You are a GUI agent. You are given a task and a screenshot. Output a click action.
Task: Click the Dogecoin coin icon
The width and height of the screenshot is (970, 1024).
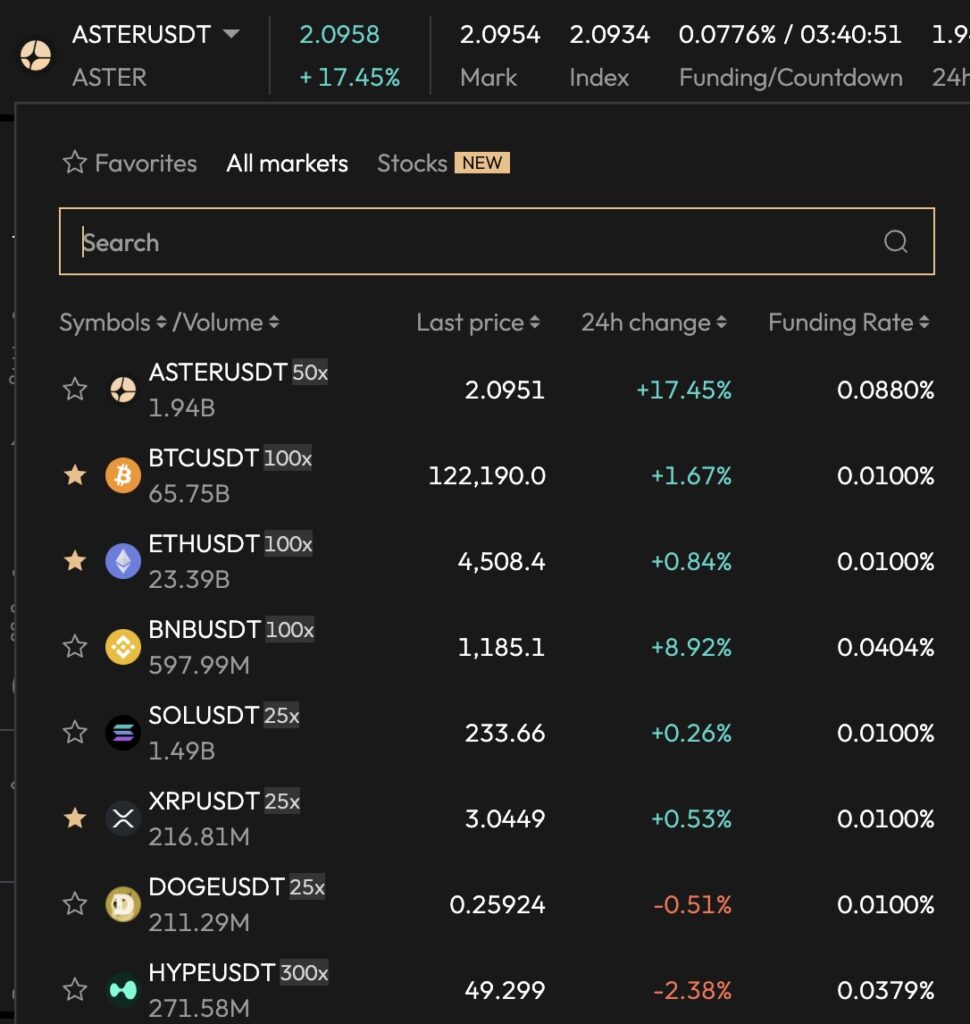(123, 905)
